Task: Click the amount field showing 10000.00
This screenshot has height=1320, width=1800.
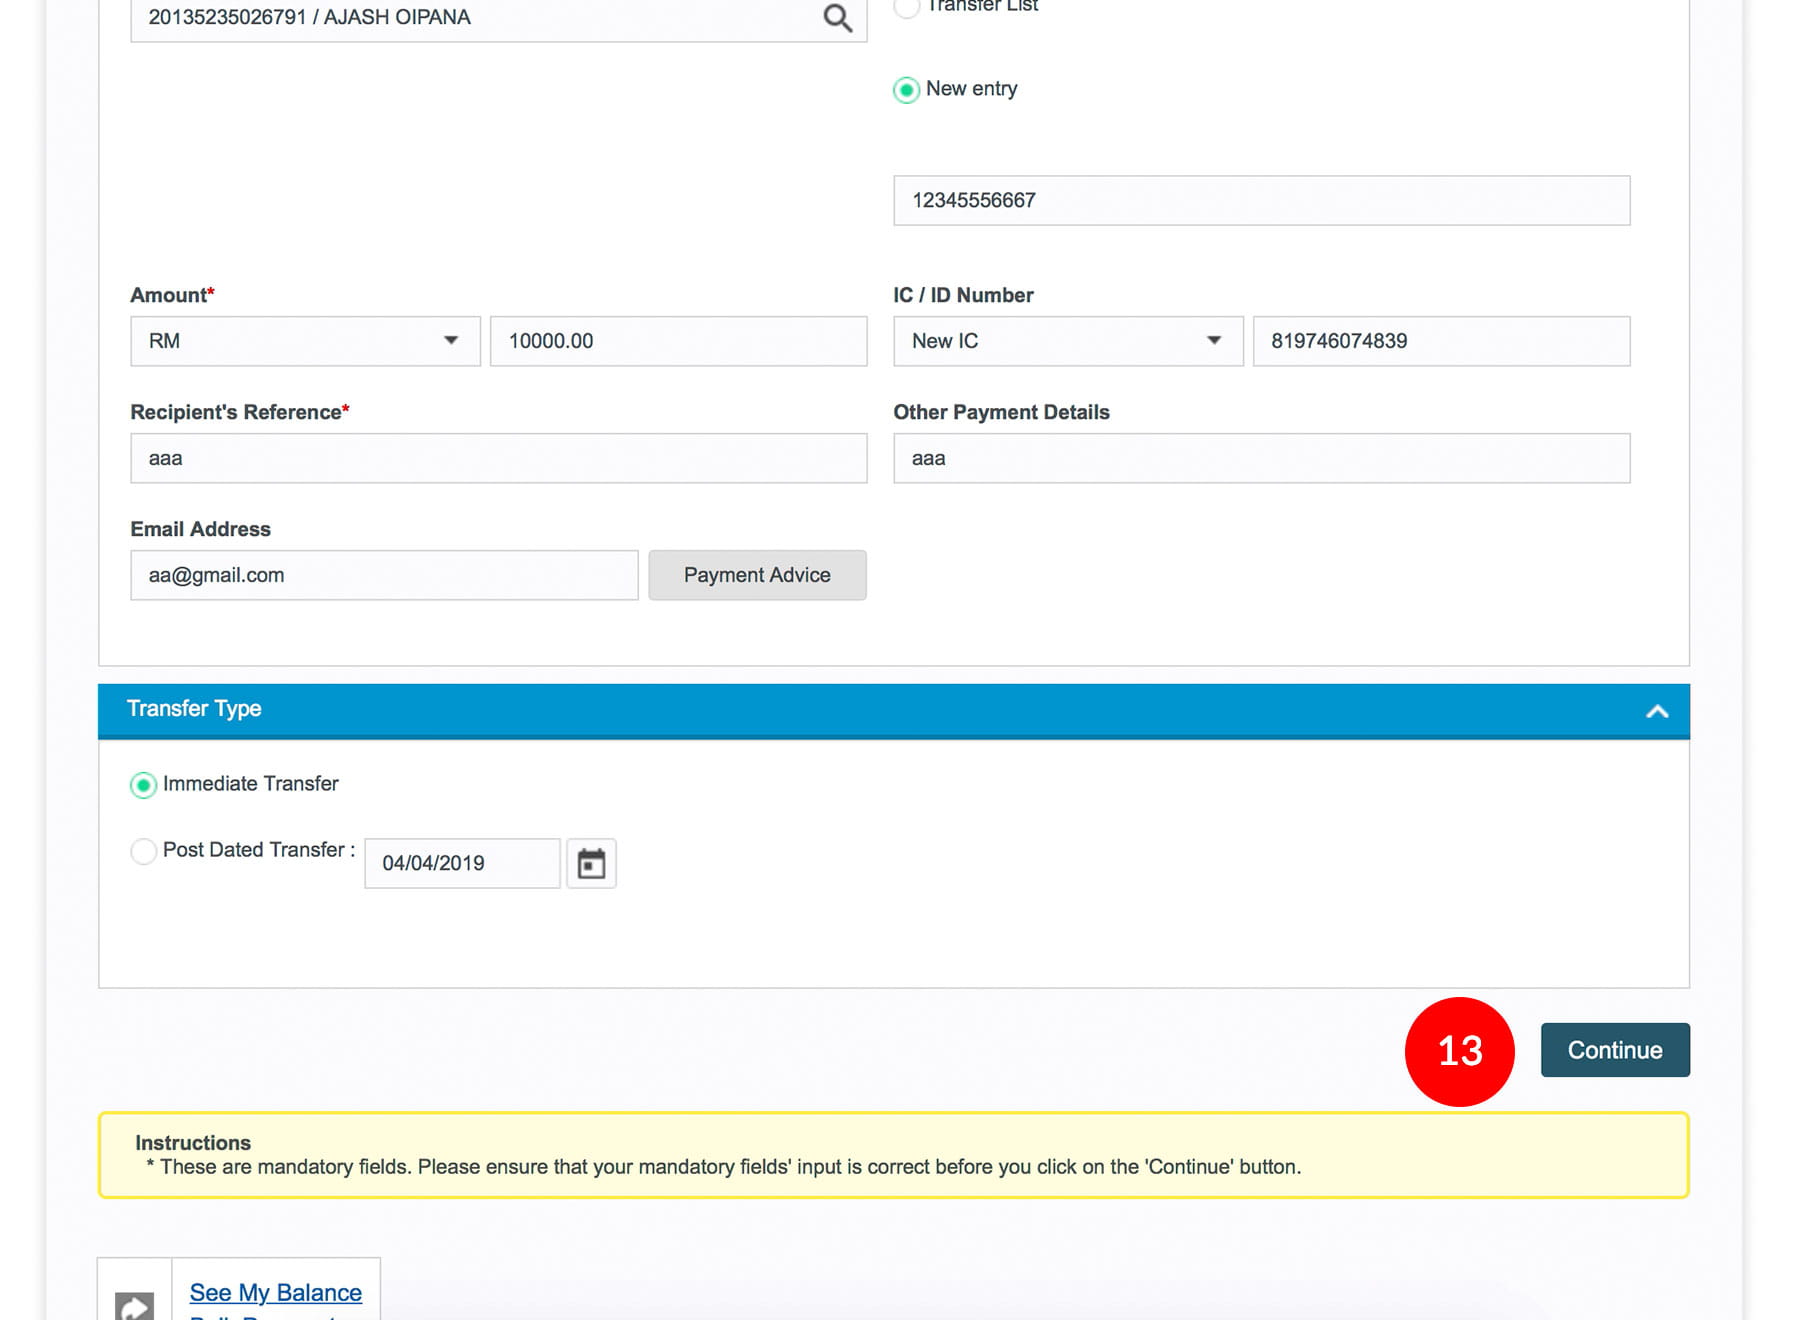Action: [x=678, y=341]
